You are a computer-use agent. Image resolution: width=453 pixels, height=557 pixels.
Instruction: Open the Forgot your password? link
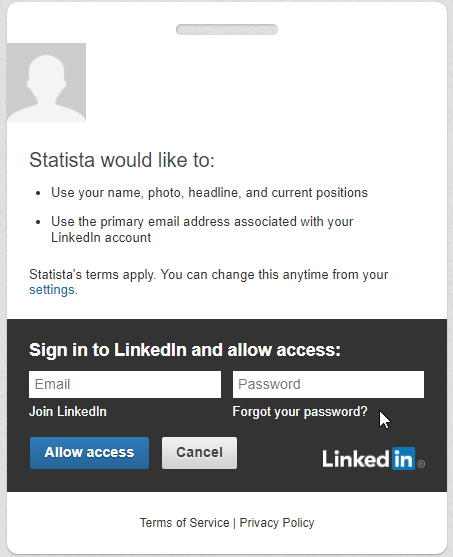[x=300, y=412]
